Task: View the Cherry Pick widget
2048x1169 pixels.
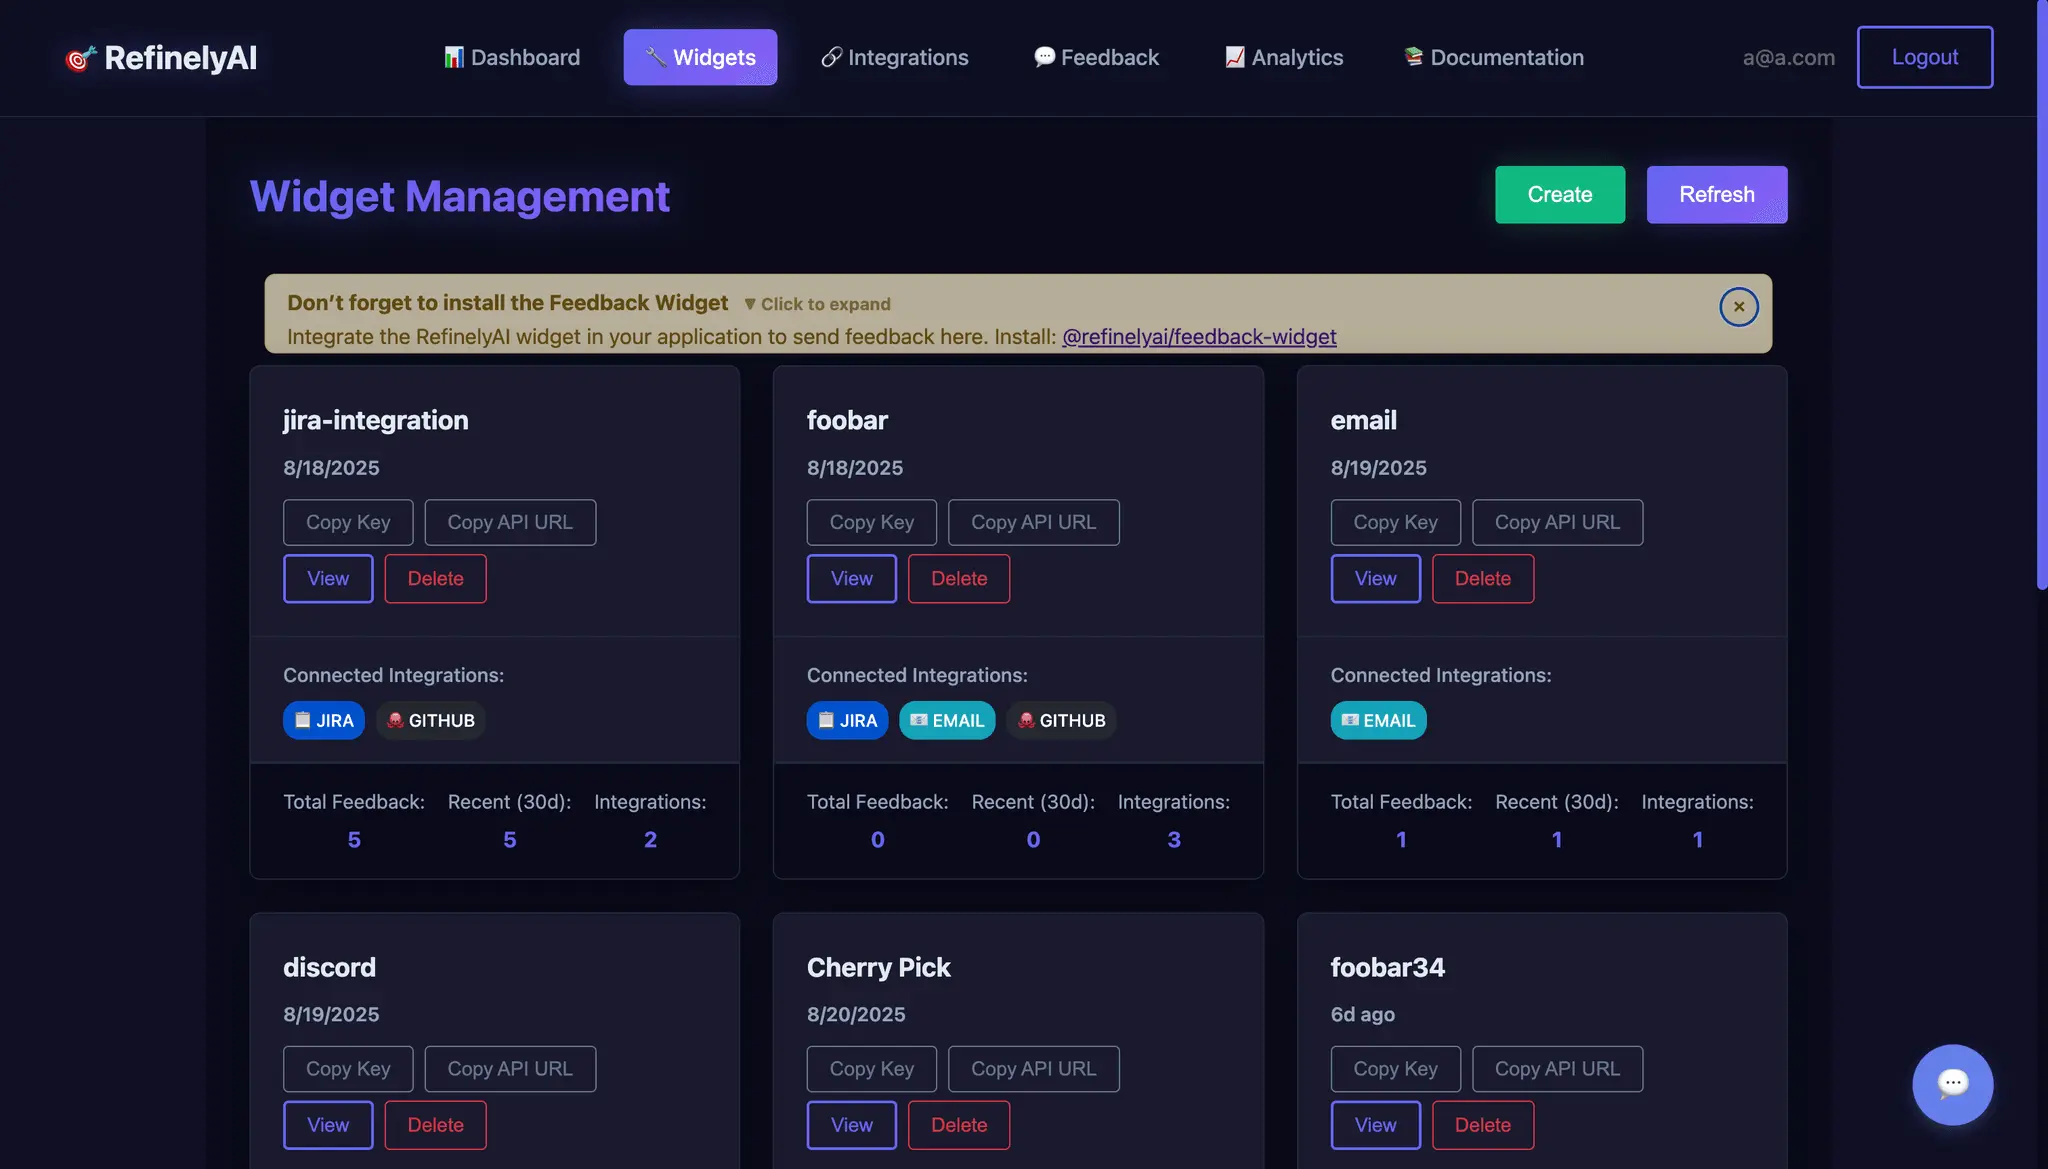Action: coord(851,1125)
